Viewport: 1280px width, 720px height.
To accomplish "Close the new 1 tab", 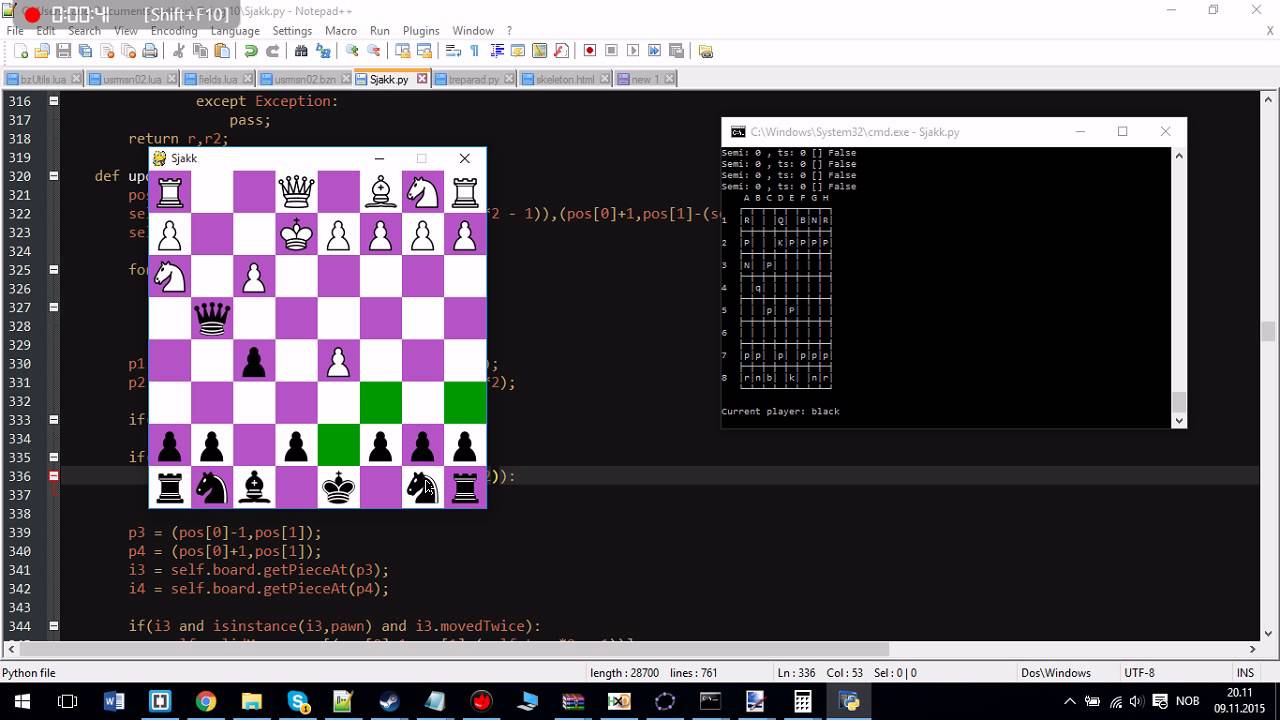I will point(669,79).
